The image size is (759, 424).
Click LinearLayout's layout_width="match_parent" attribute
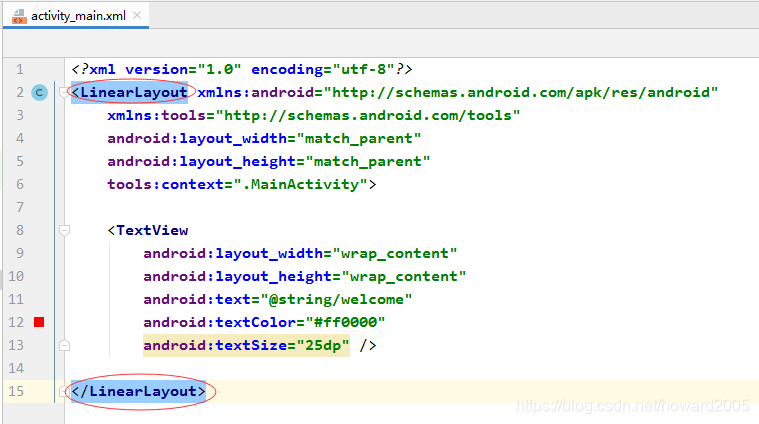click(264, 139)
